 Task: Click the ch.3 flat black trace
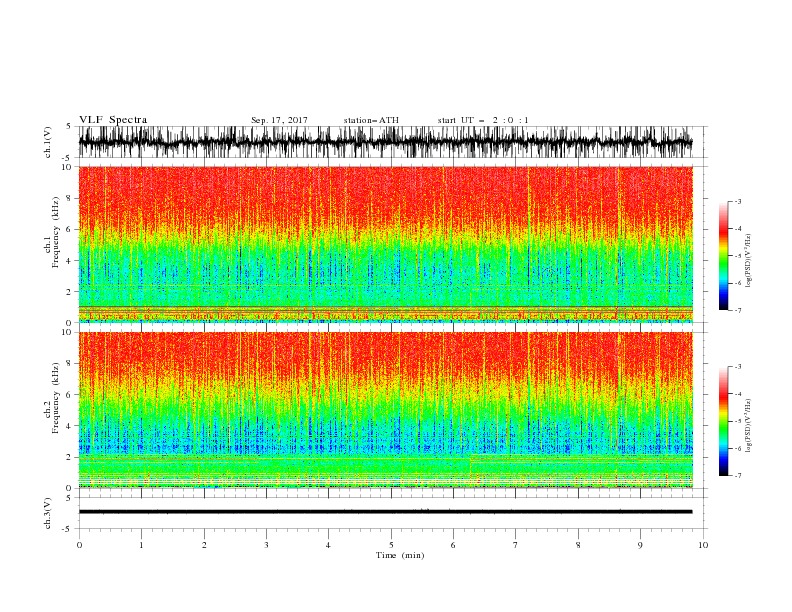[385, 512]
